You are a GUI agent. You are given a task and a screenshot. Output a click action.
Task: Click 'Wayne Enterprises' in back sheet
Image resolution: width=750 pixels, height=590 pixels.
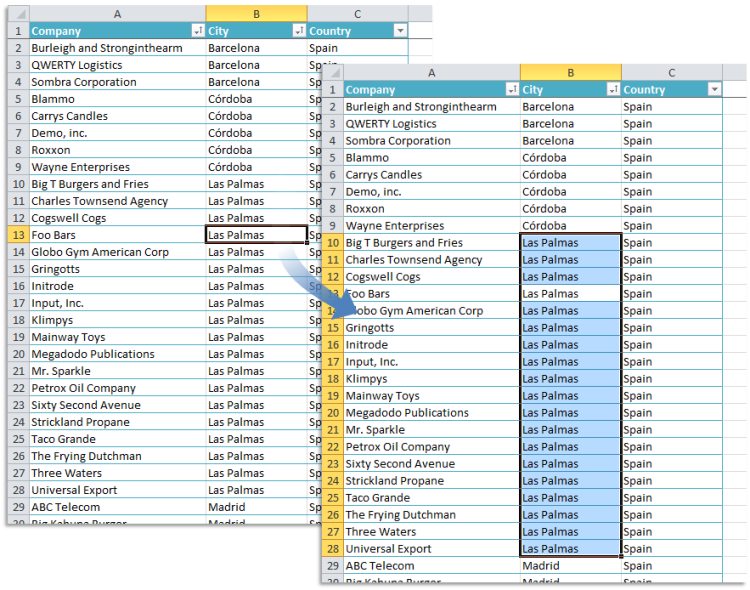point(117,167)
